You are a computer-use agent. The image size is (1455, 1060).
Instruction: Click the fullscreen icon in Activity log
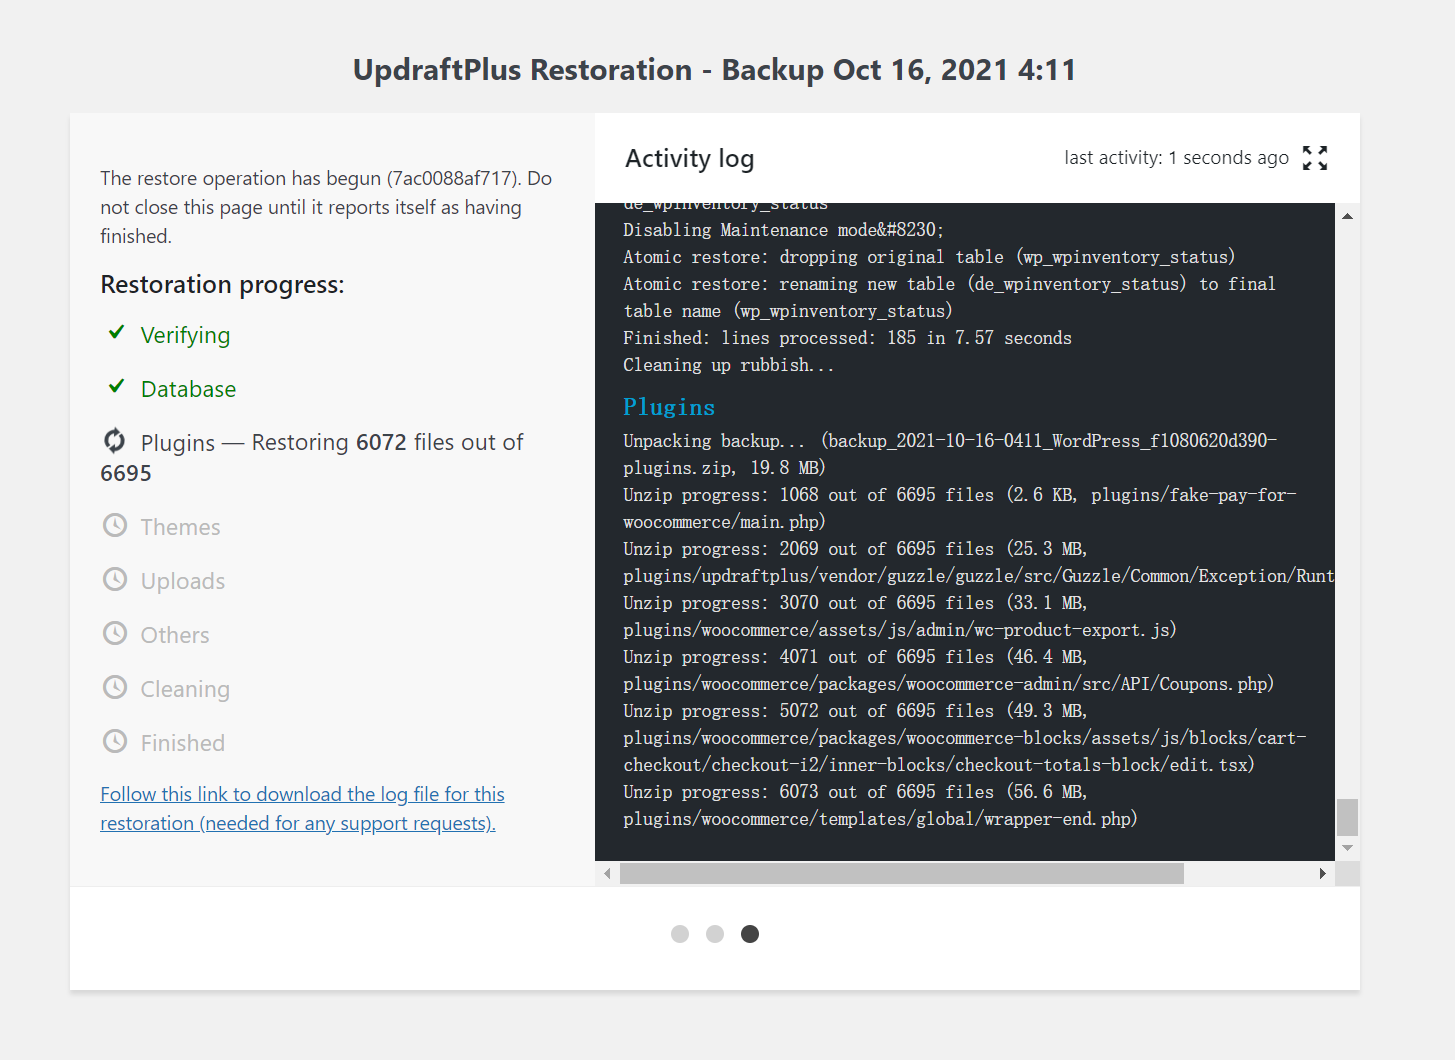coord(1315,158)
